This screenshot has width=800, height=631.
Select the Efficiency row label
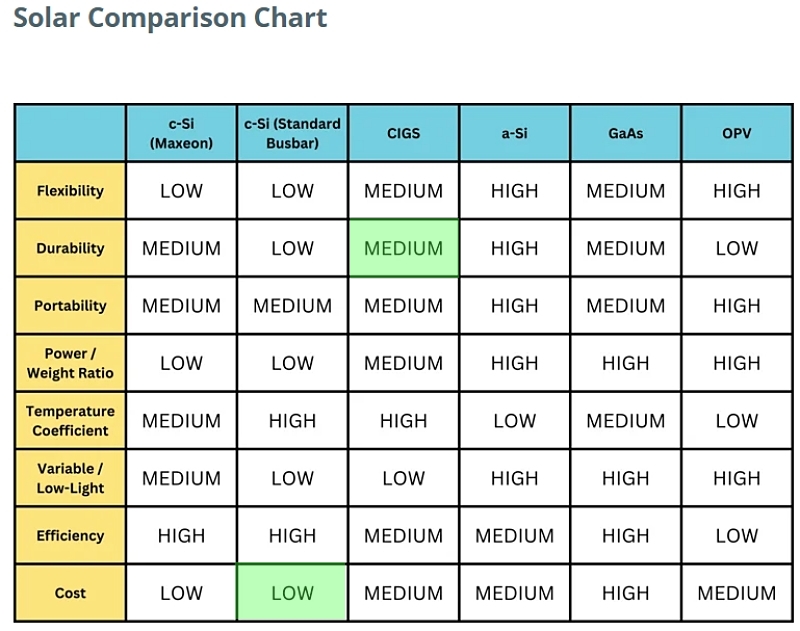click(x=70, y=536)
